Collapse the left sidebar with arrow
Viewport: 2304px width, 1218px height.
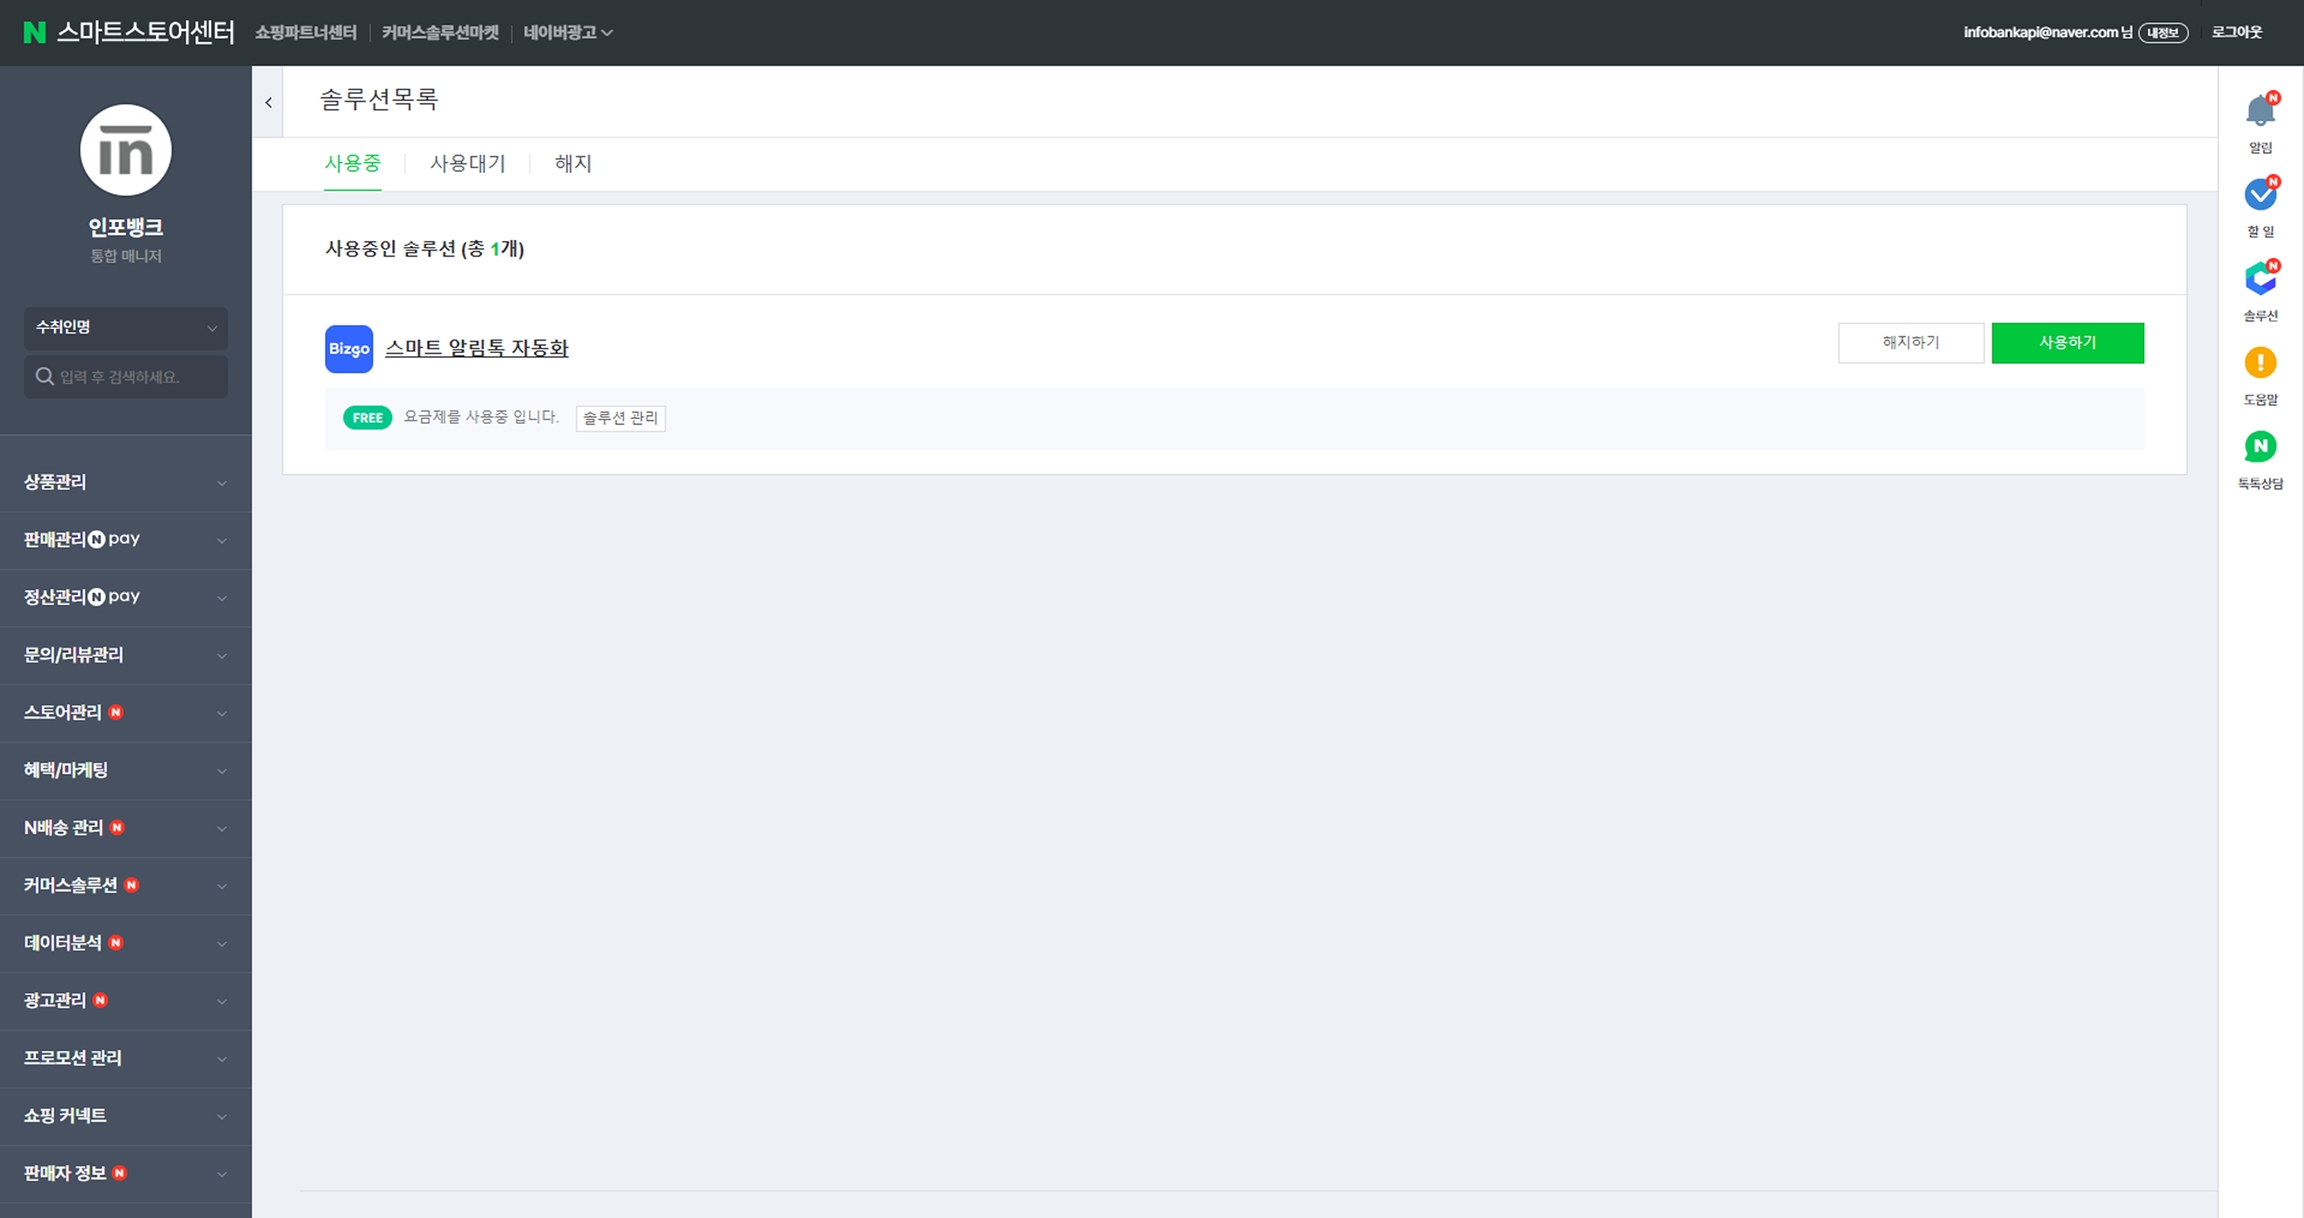268,102
